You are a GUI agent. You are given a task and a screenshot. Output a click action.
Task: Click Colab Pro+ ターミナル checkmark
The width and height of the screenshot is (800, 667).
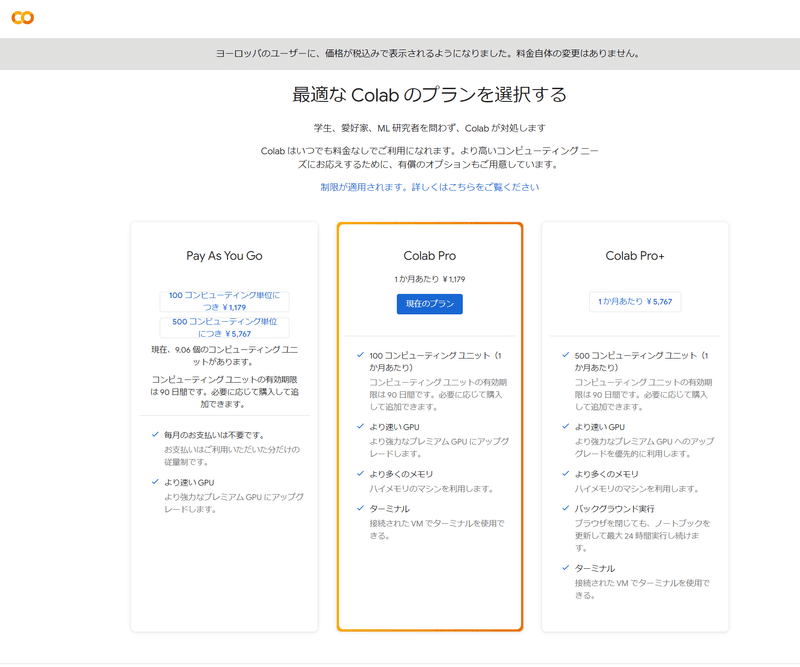tap(565, 567)
